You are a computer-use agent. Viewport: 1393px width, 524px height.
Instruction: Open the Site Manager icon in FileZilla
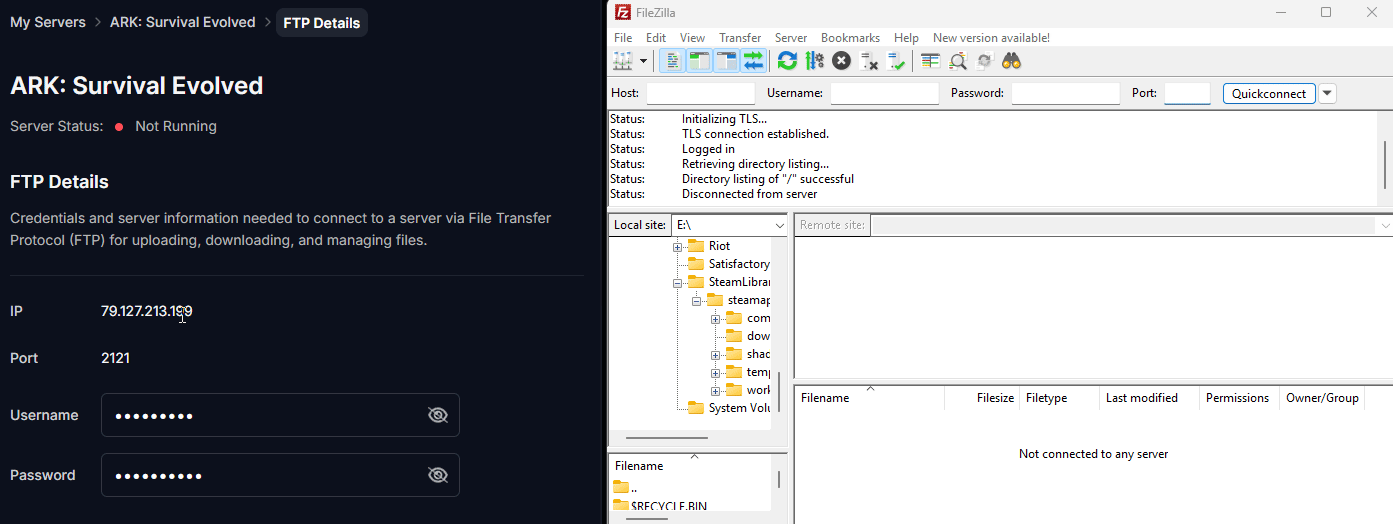click(x=623, y=61)
